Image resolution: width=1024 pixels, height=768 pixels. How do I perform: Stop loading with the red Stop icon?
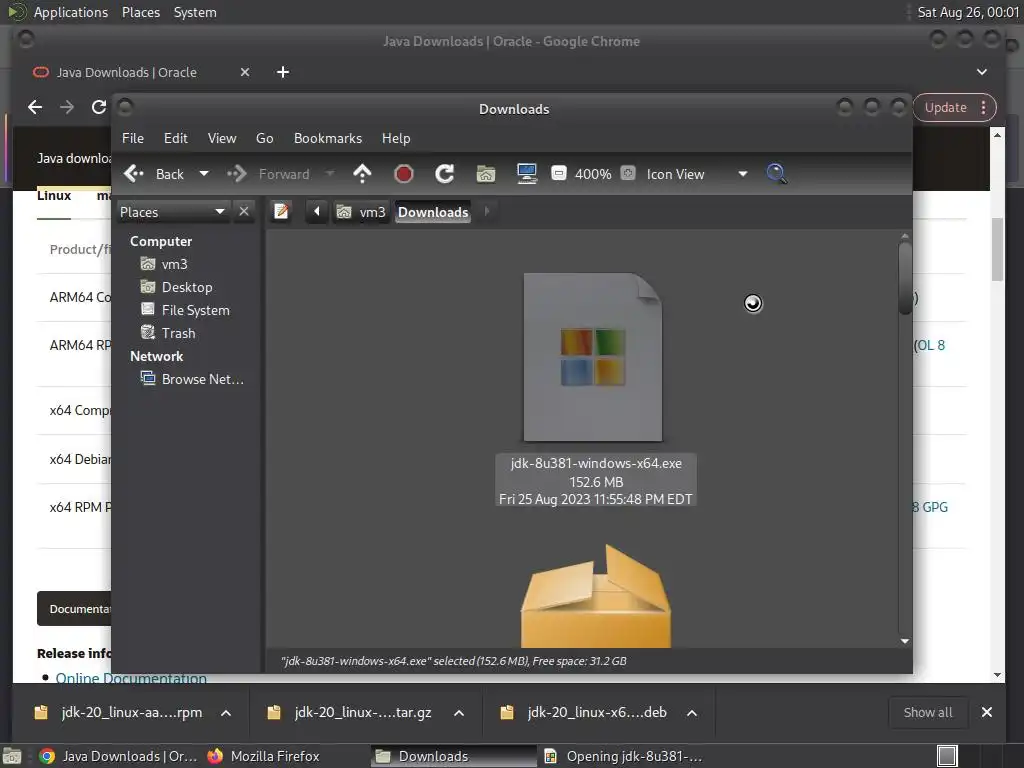click(404, 174)
